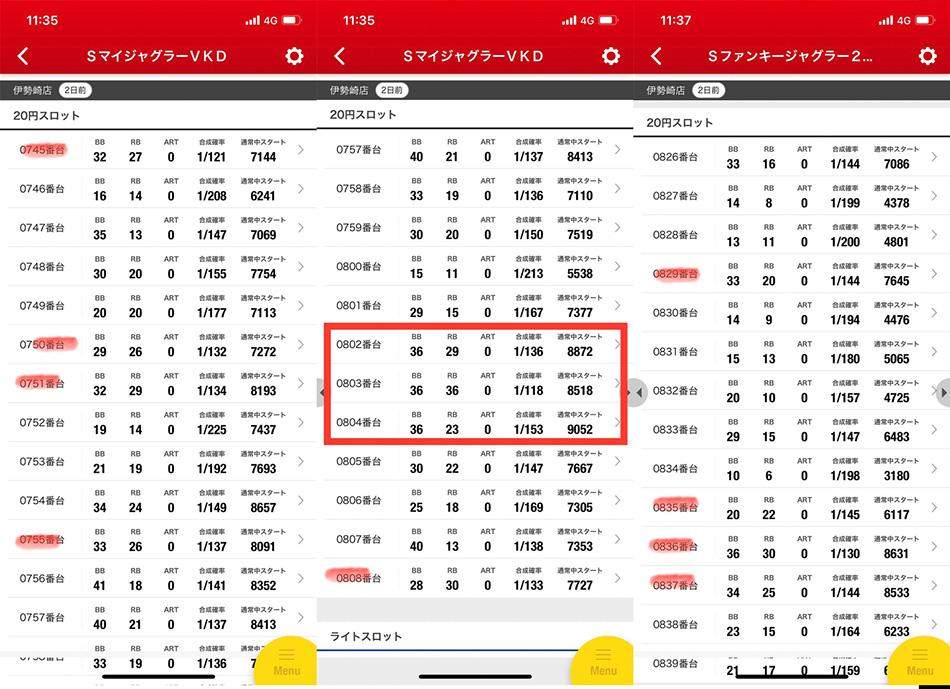The width and height of the screenshot is (950, 689).
Task: Expand row 0836番台 chevron
Action: [x=934, y=547]
